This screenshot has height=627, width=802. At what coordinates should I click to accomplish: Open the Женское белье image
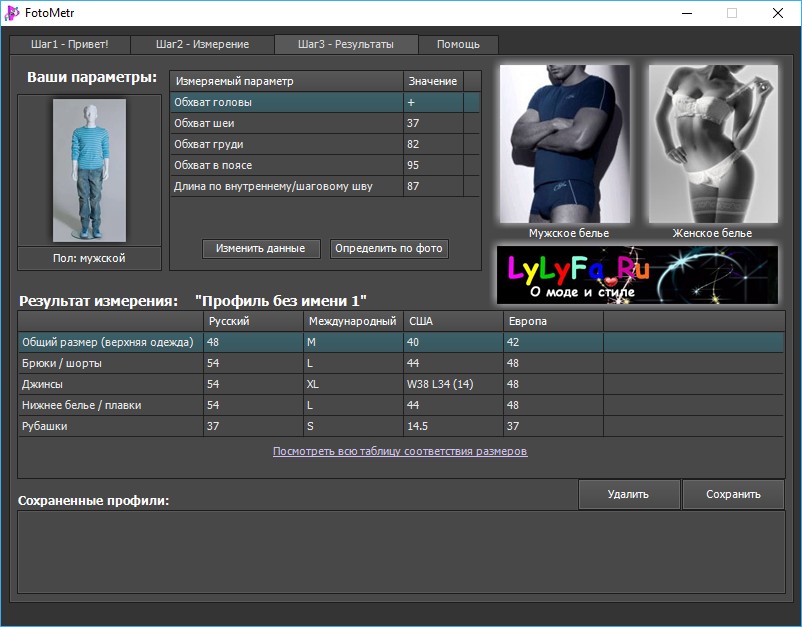pos(714,144)
